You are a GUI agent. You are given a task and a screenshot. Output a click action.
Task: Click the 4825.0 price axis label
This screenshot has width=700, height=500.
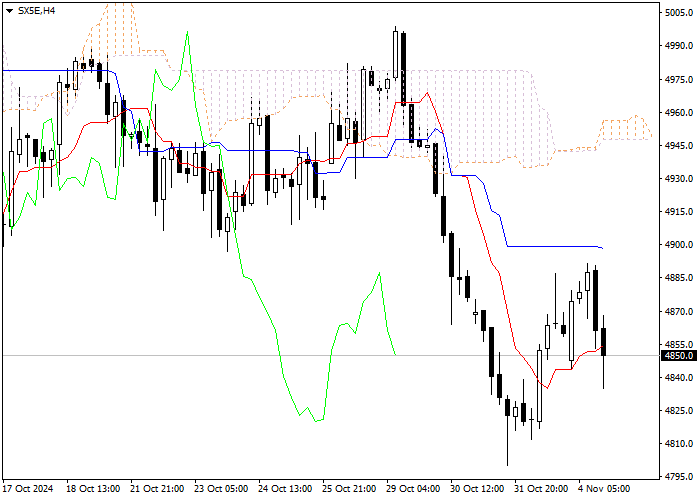point(679,411)
